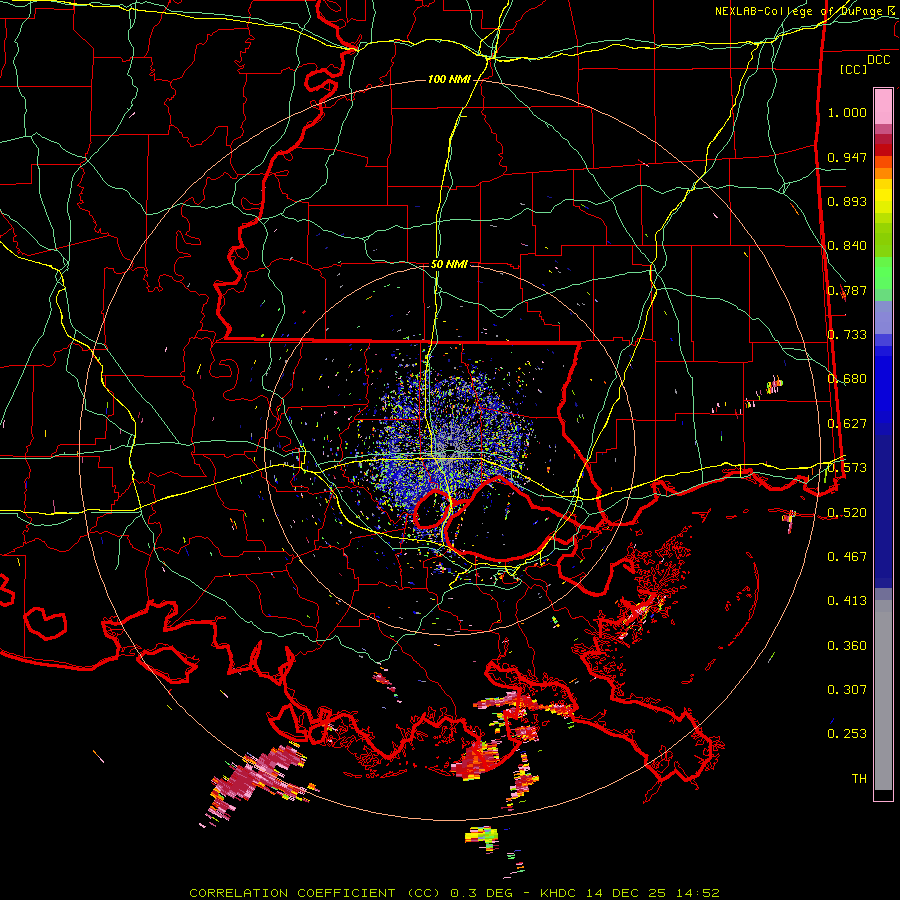
Task: Click the 1.000 legend value
Action: coord(847,112)
